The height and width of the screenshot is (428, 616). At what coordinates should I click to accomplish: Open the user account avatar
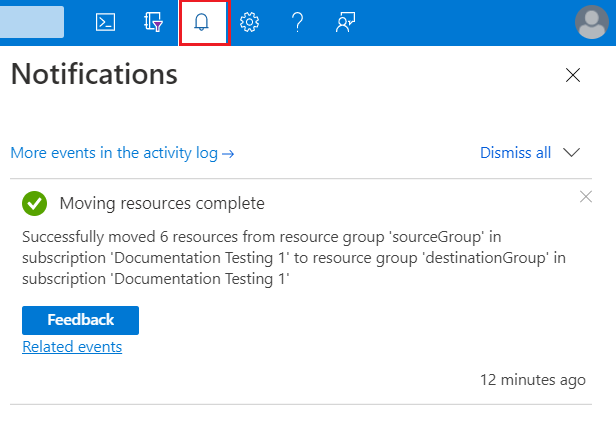(x=593, y=22)
